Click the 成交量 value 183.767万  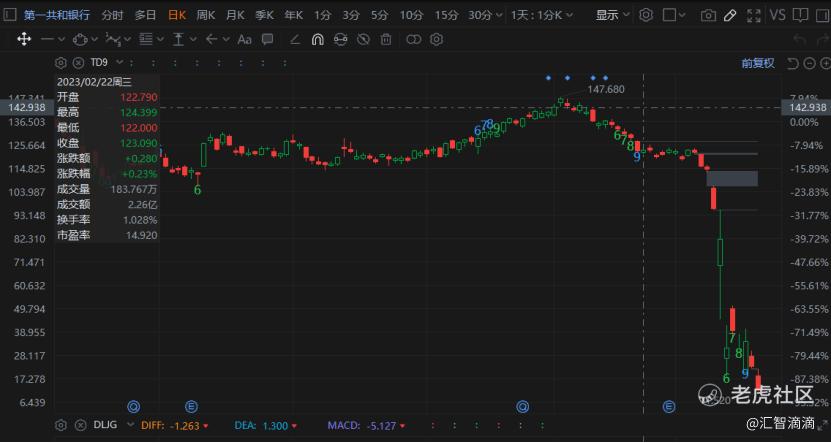(x=134, y=189)
